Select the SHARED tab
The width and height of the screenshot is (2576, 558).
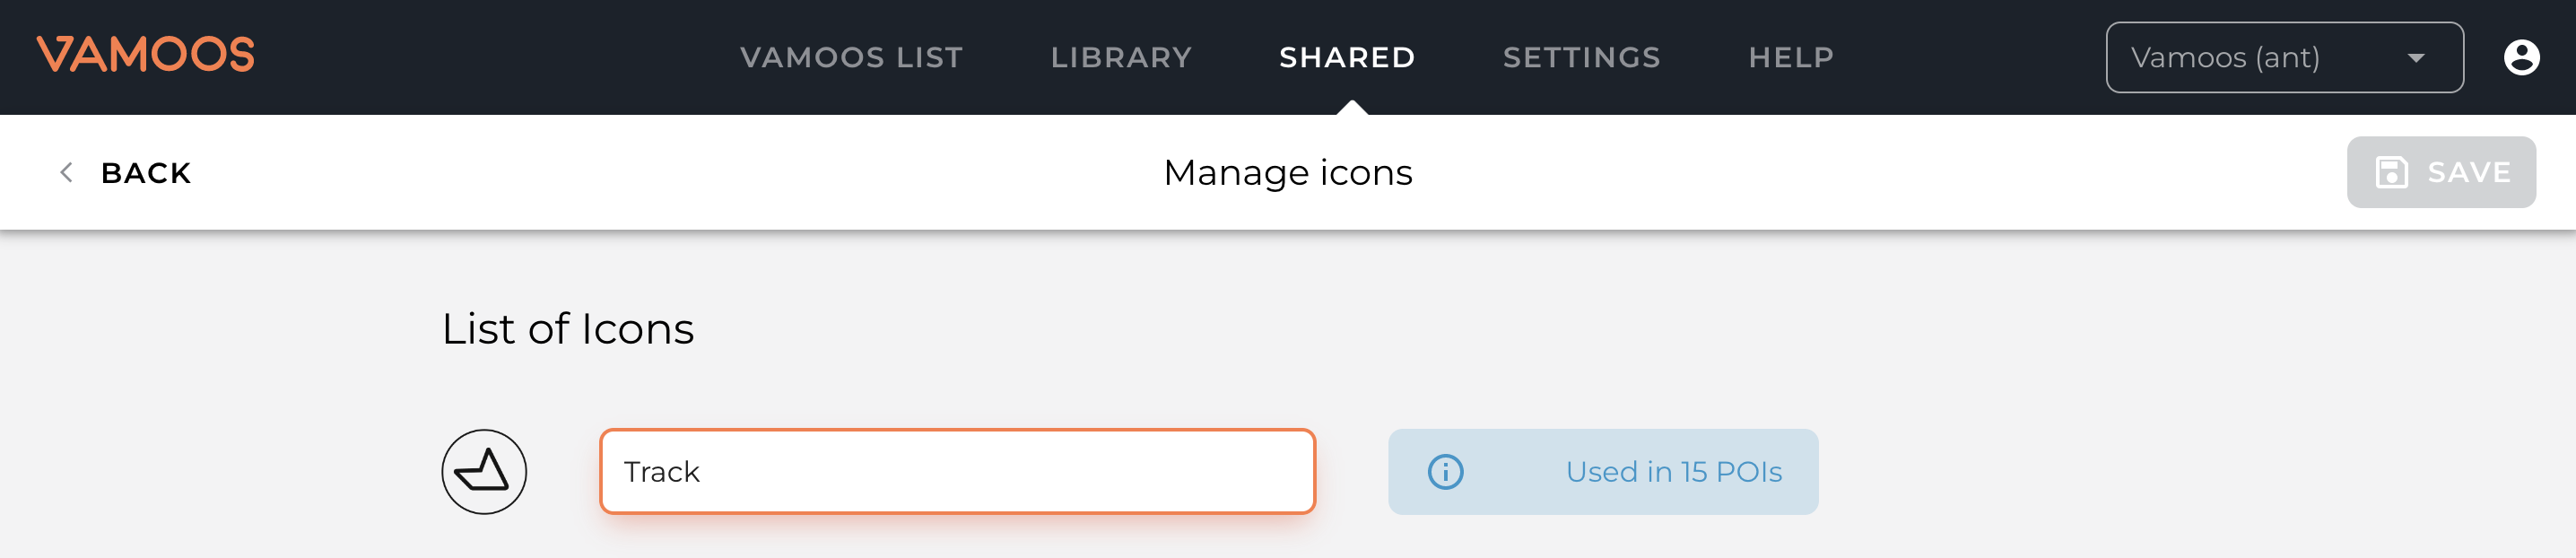(x=1347, y=57)
